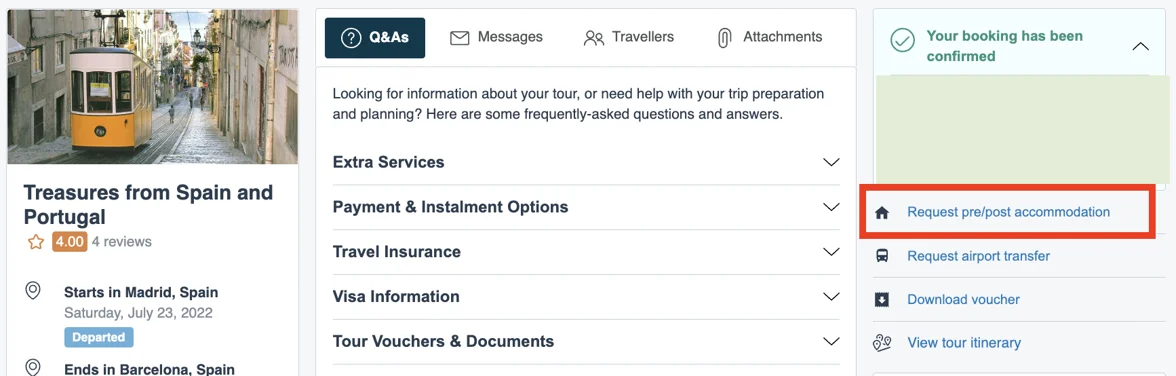Expand the Visa Information section
The image size is (1176, 376).
pos(586,297)
